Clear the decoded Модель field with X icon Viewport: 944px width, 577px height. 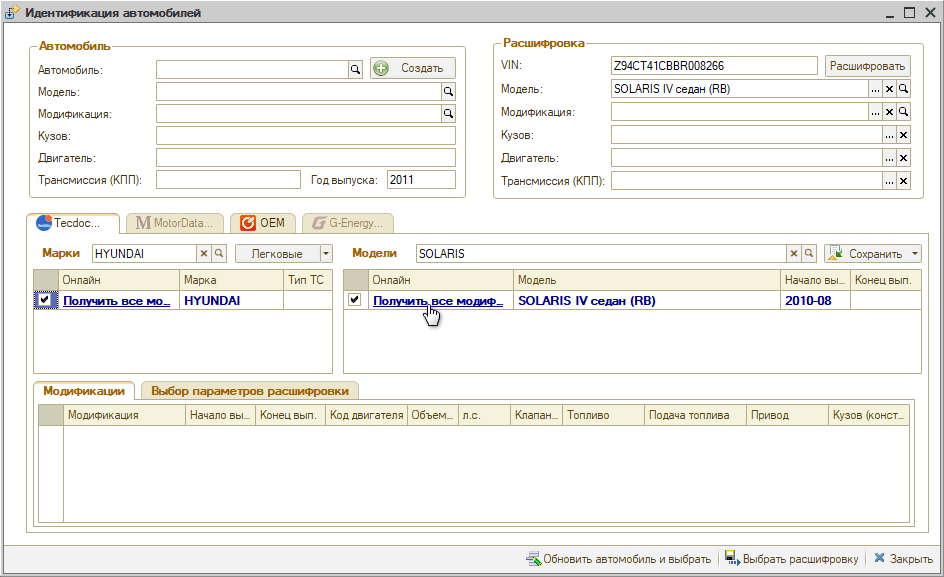[x=889, y=89]
